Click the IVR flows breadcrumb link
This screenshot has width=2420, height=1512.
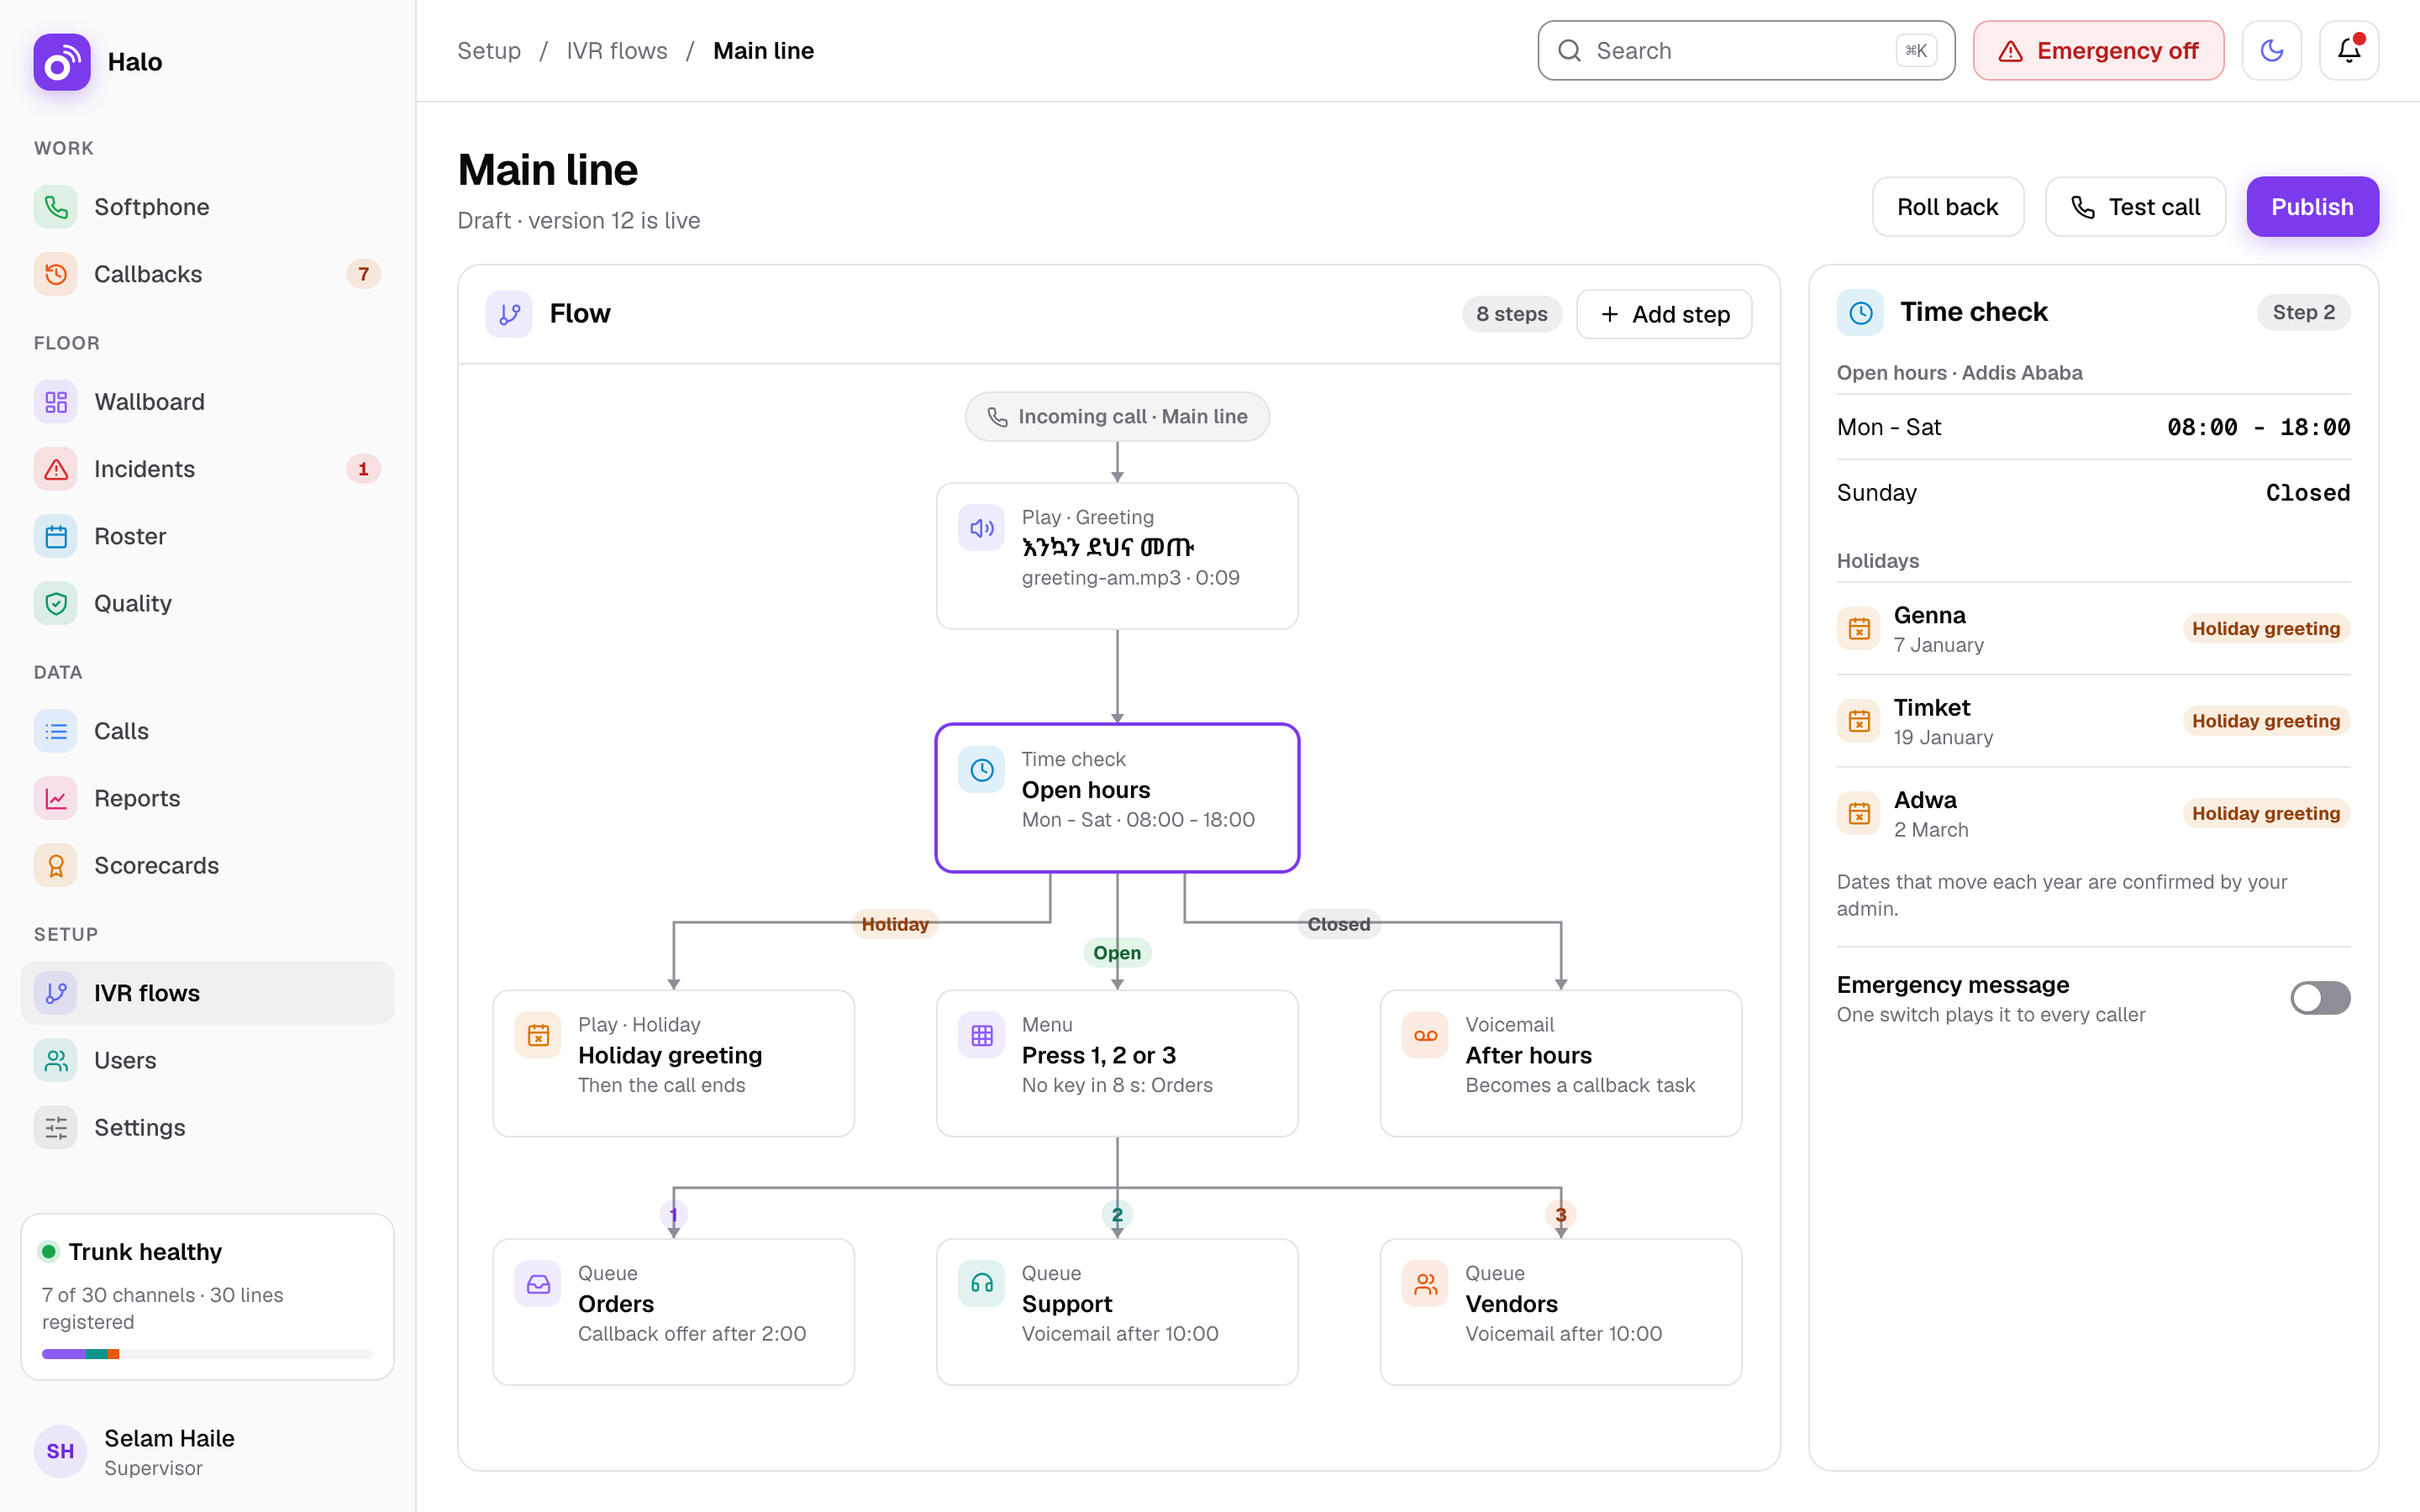[617, 51]
